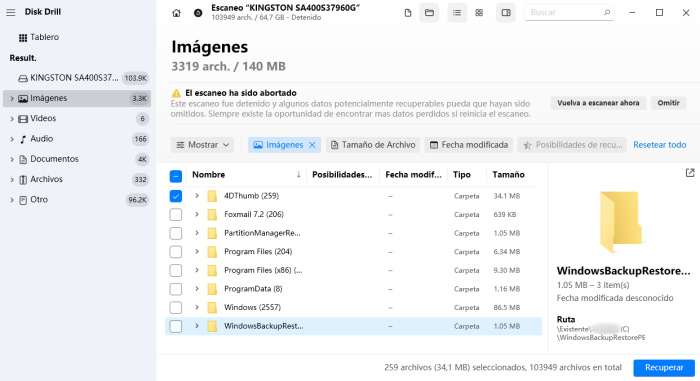Remove the Imágenes filter with the X
700x381 pixels.
tap(312, 145)
